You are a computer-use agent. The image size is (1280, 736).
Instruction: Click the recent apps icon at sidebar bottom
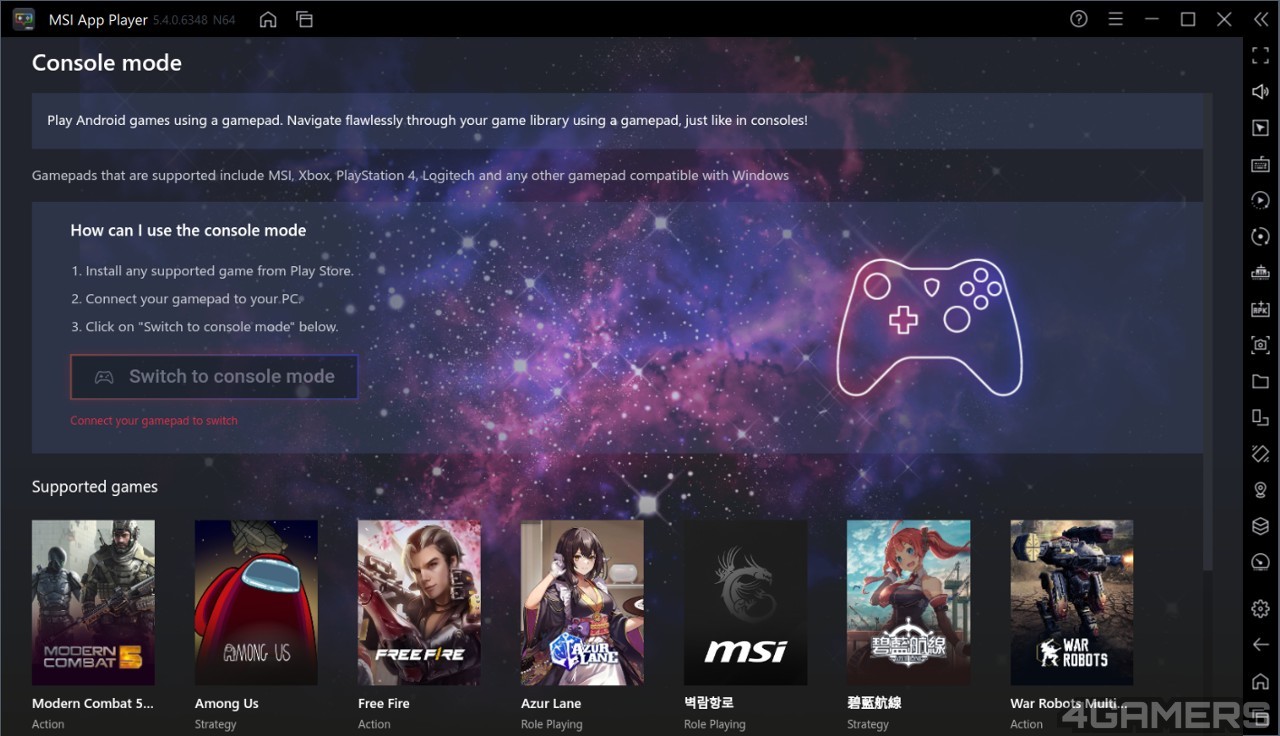click(1260, 716)
